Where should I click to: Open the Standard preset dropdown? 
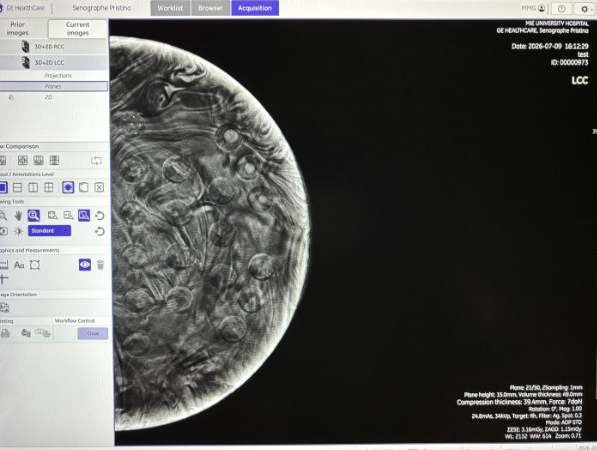pos(49,231)
